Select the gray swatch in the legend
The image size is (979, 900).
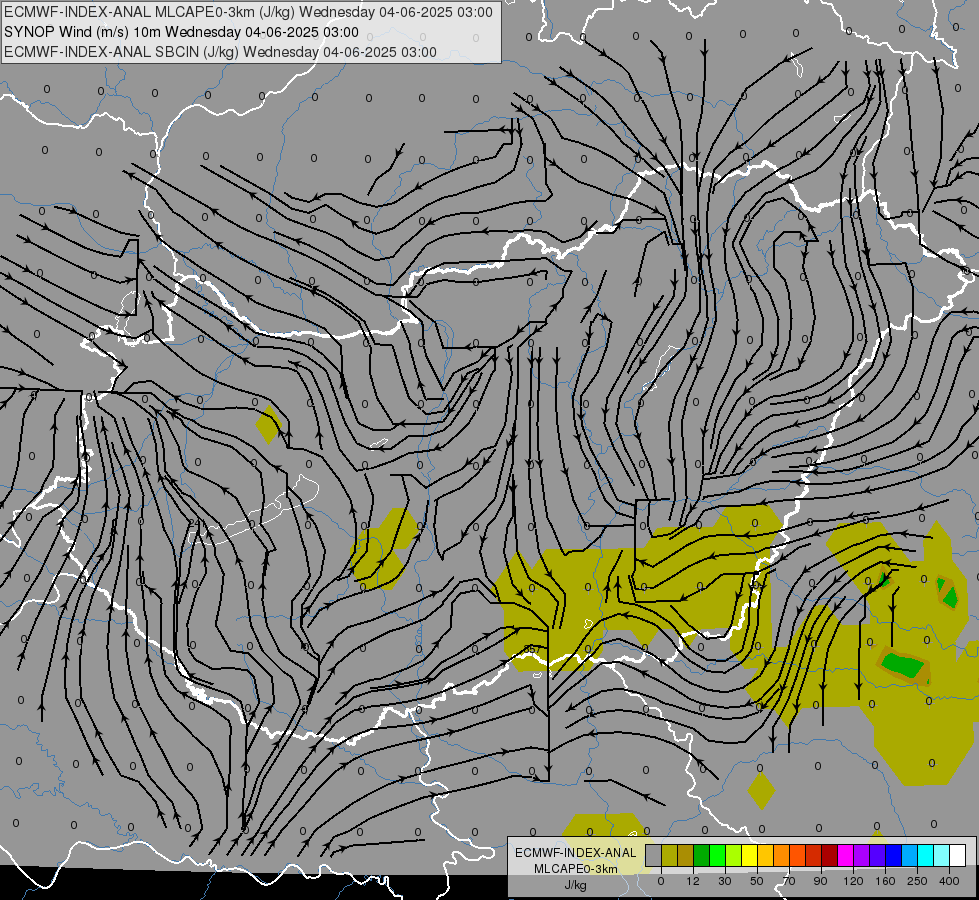coord(654,855)
